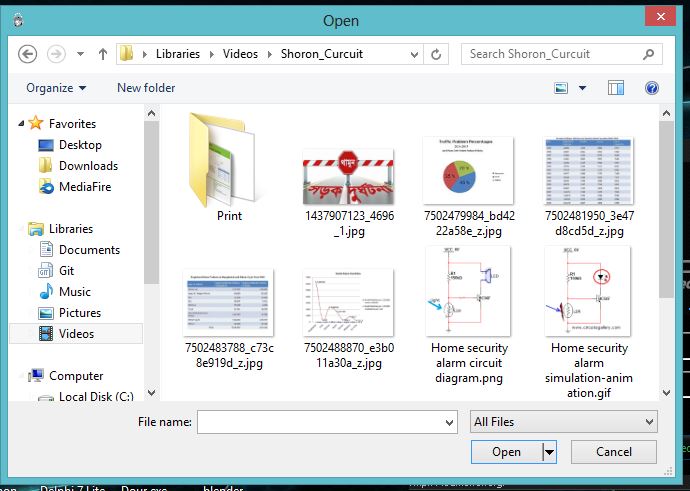690x491 pixels.
Task: Click the dialog's title bar icon
Action: click(18, 21)
